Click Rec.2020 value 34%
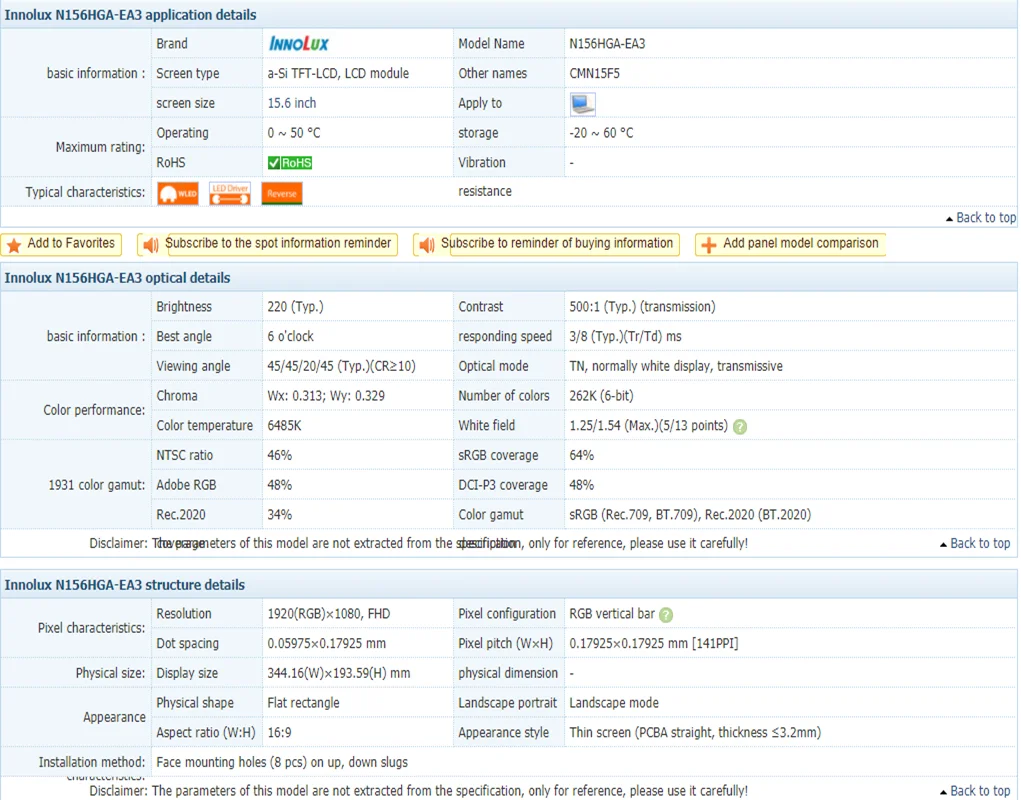Image resolution: width=1021 pixels, height=800 pixels. tap(279, 515)
